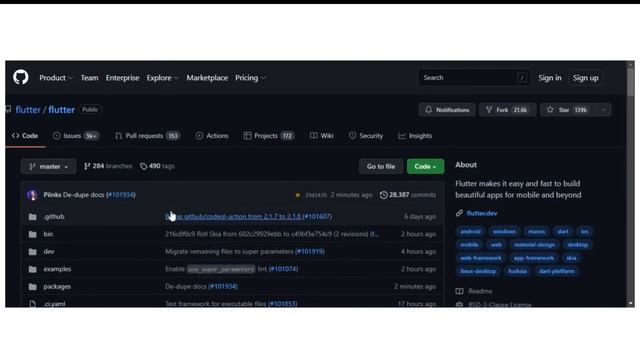The width and height of the screenshot is (640, 360).
Task: Open the GitHub logo home link
Action: 20,77
